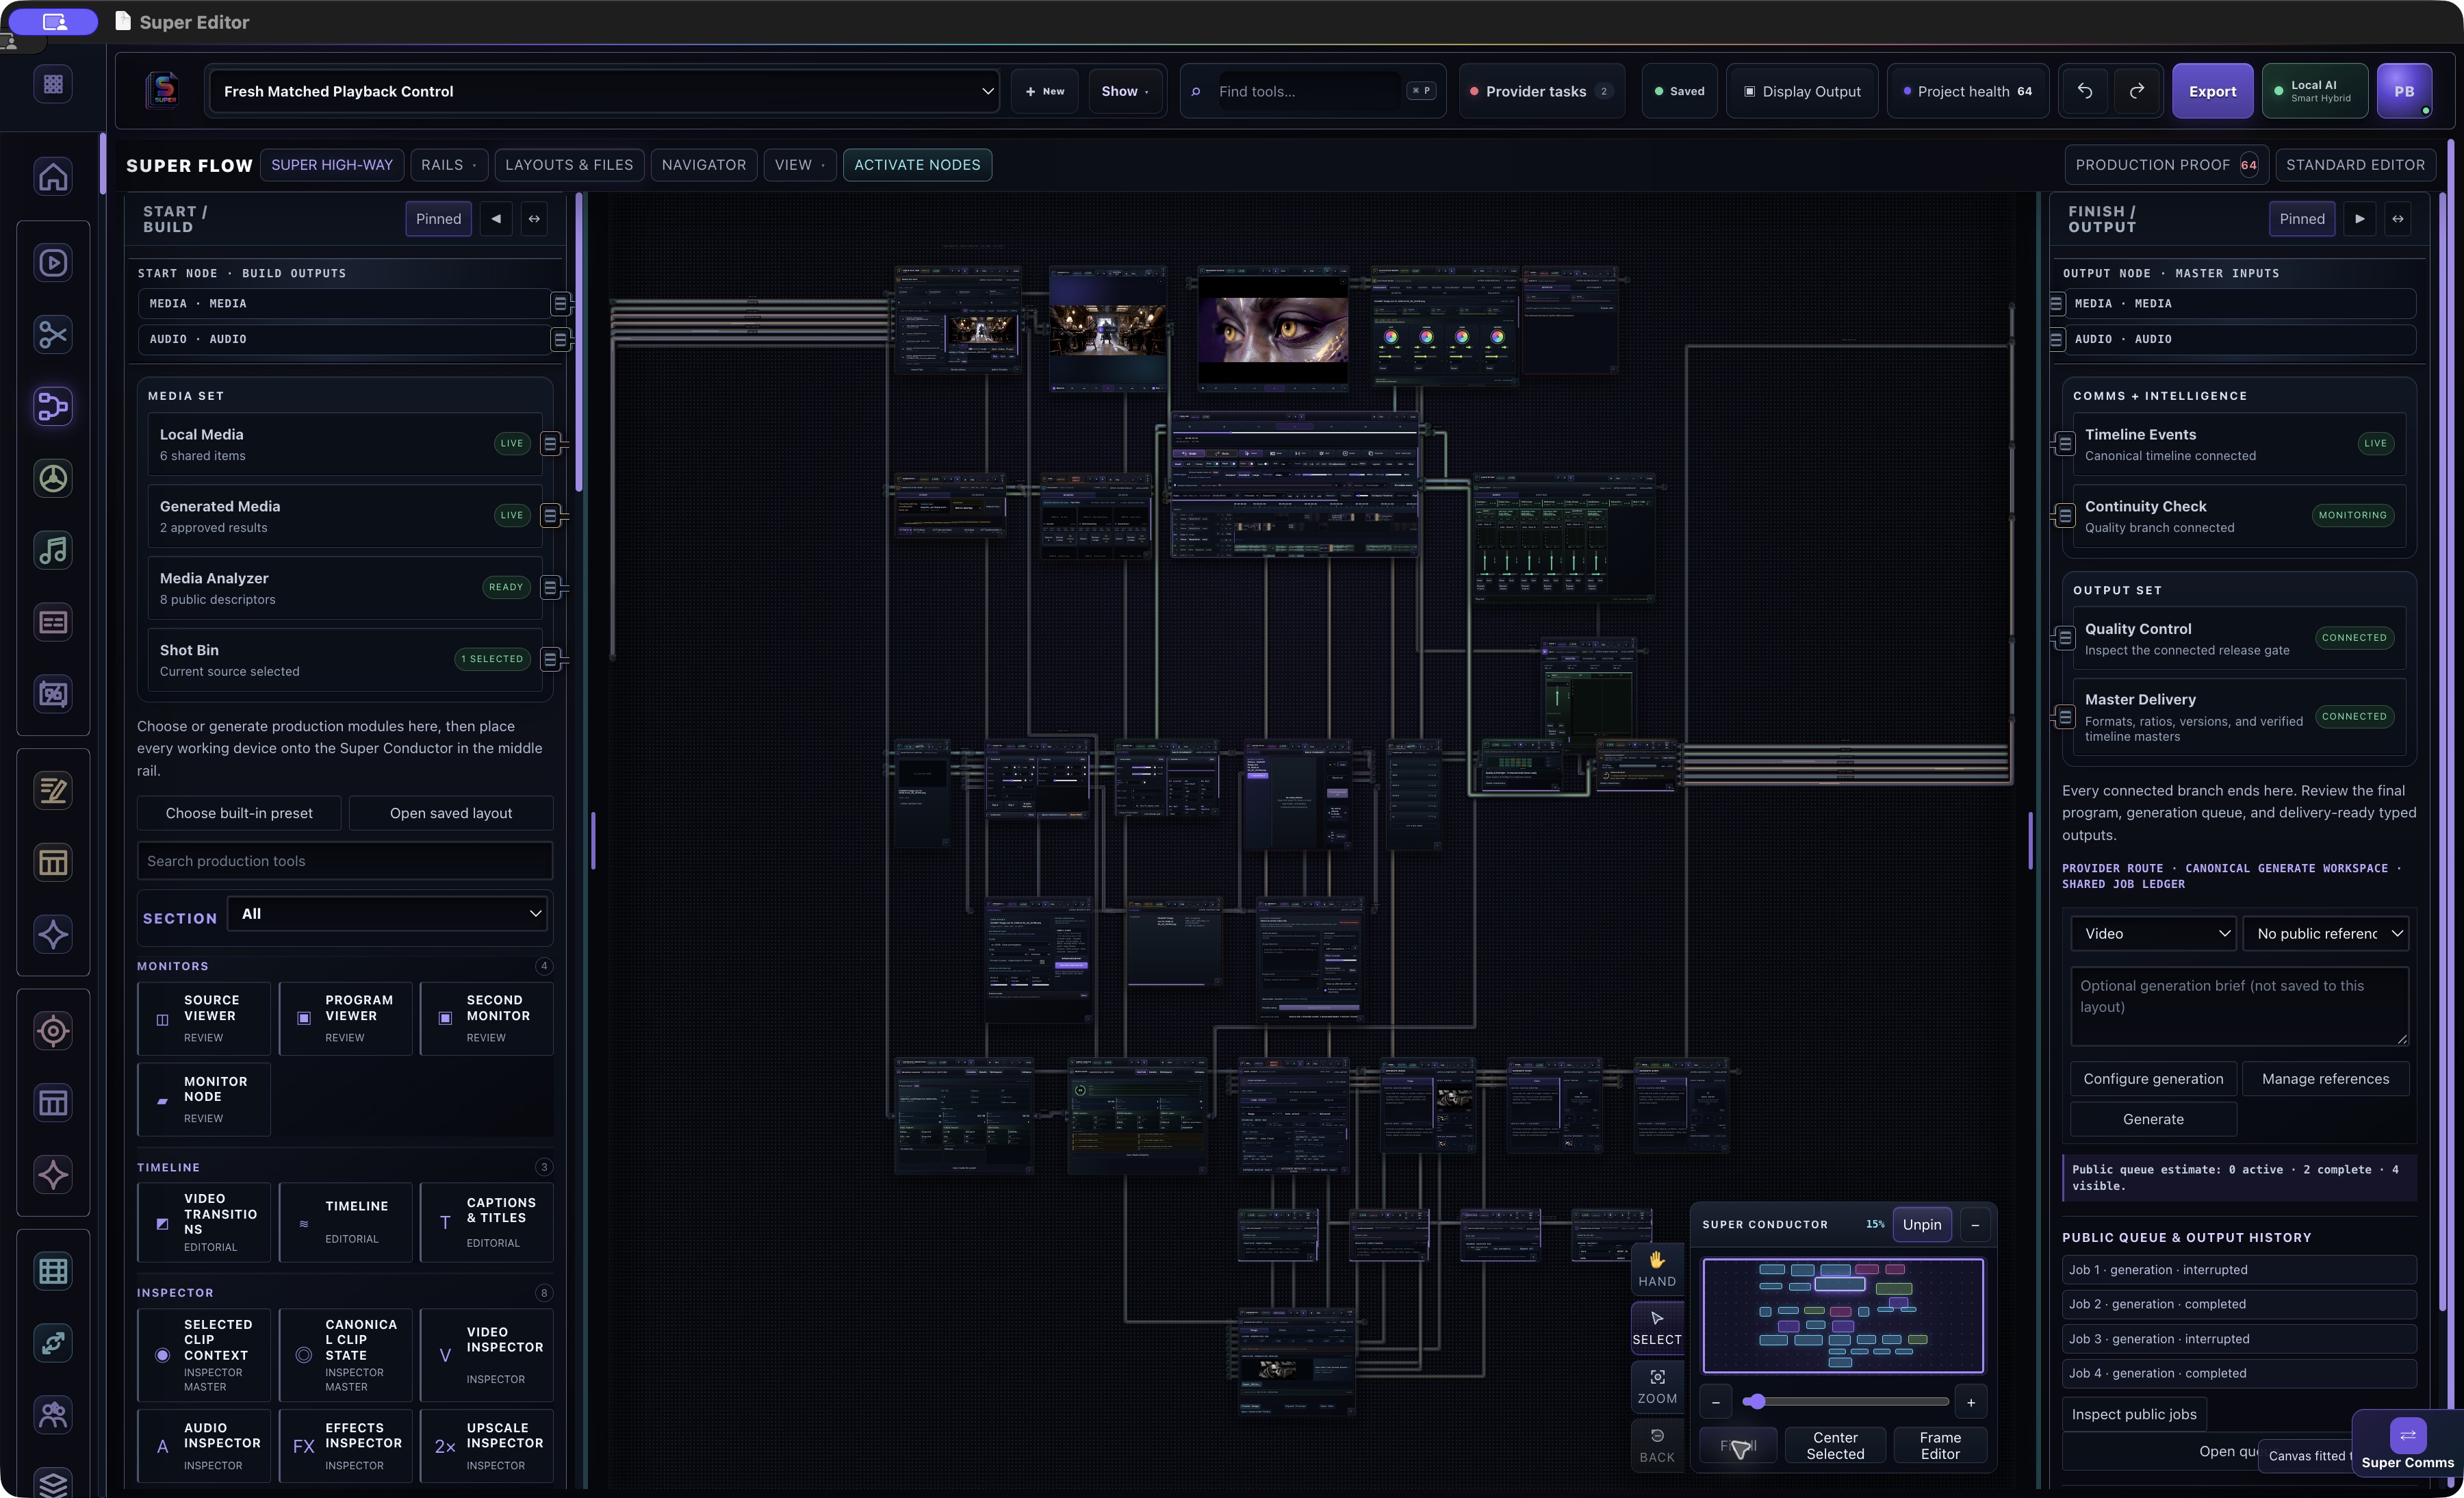2464x1498 pixels.
Task: Click the Shot Bin port icon
Action: [x=550, y=660]
